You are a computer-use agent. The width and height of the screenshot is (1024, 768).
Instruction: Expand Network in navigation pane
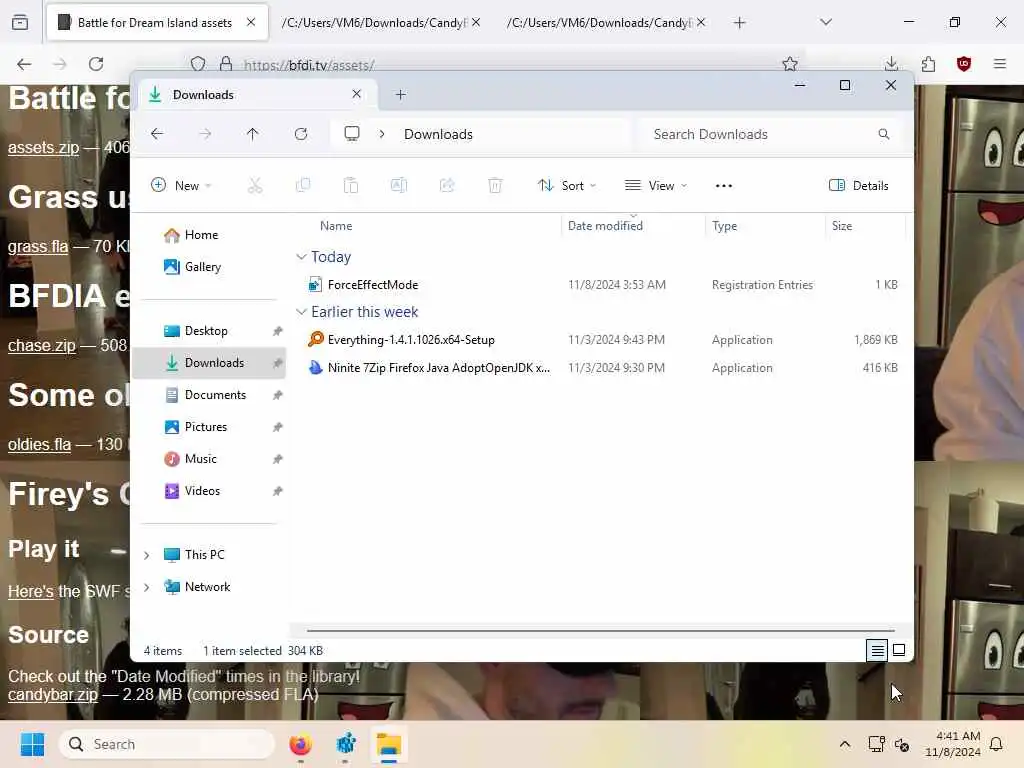pos(147,587)
